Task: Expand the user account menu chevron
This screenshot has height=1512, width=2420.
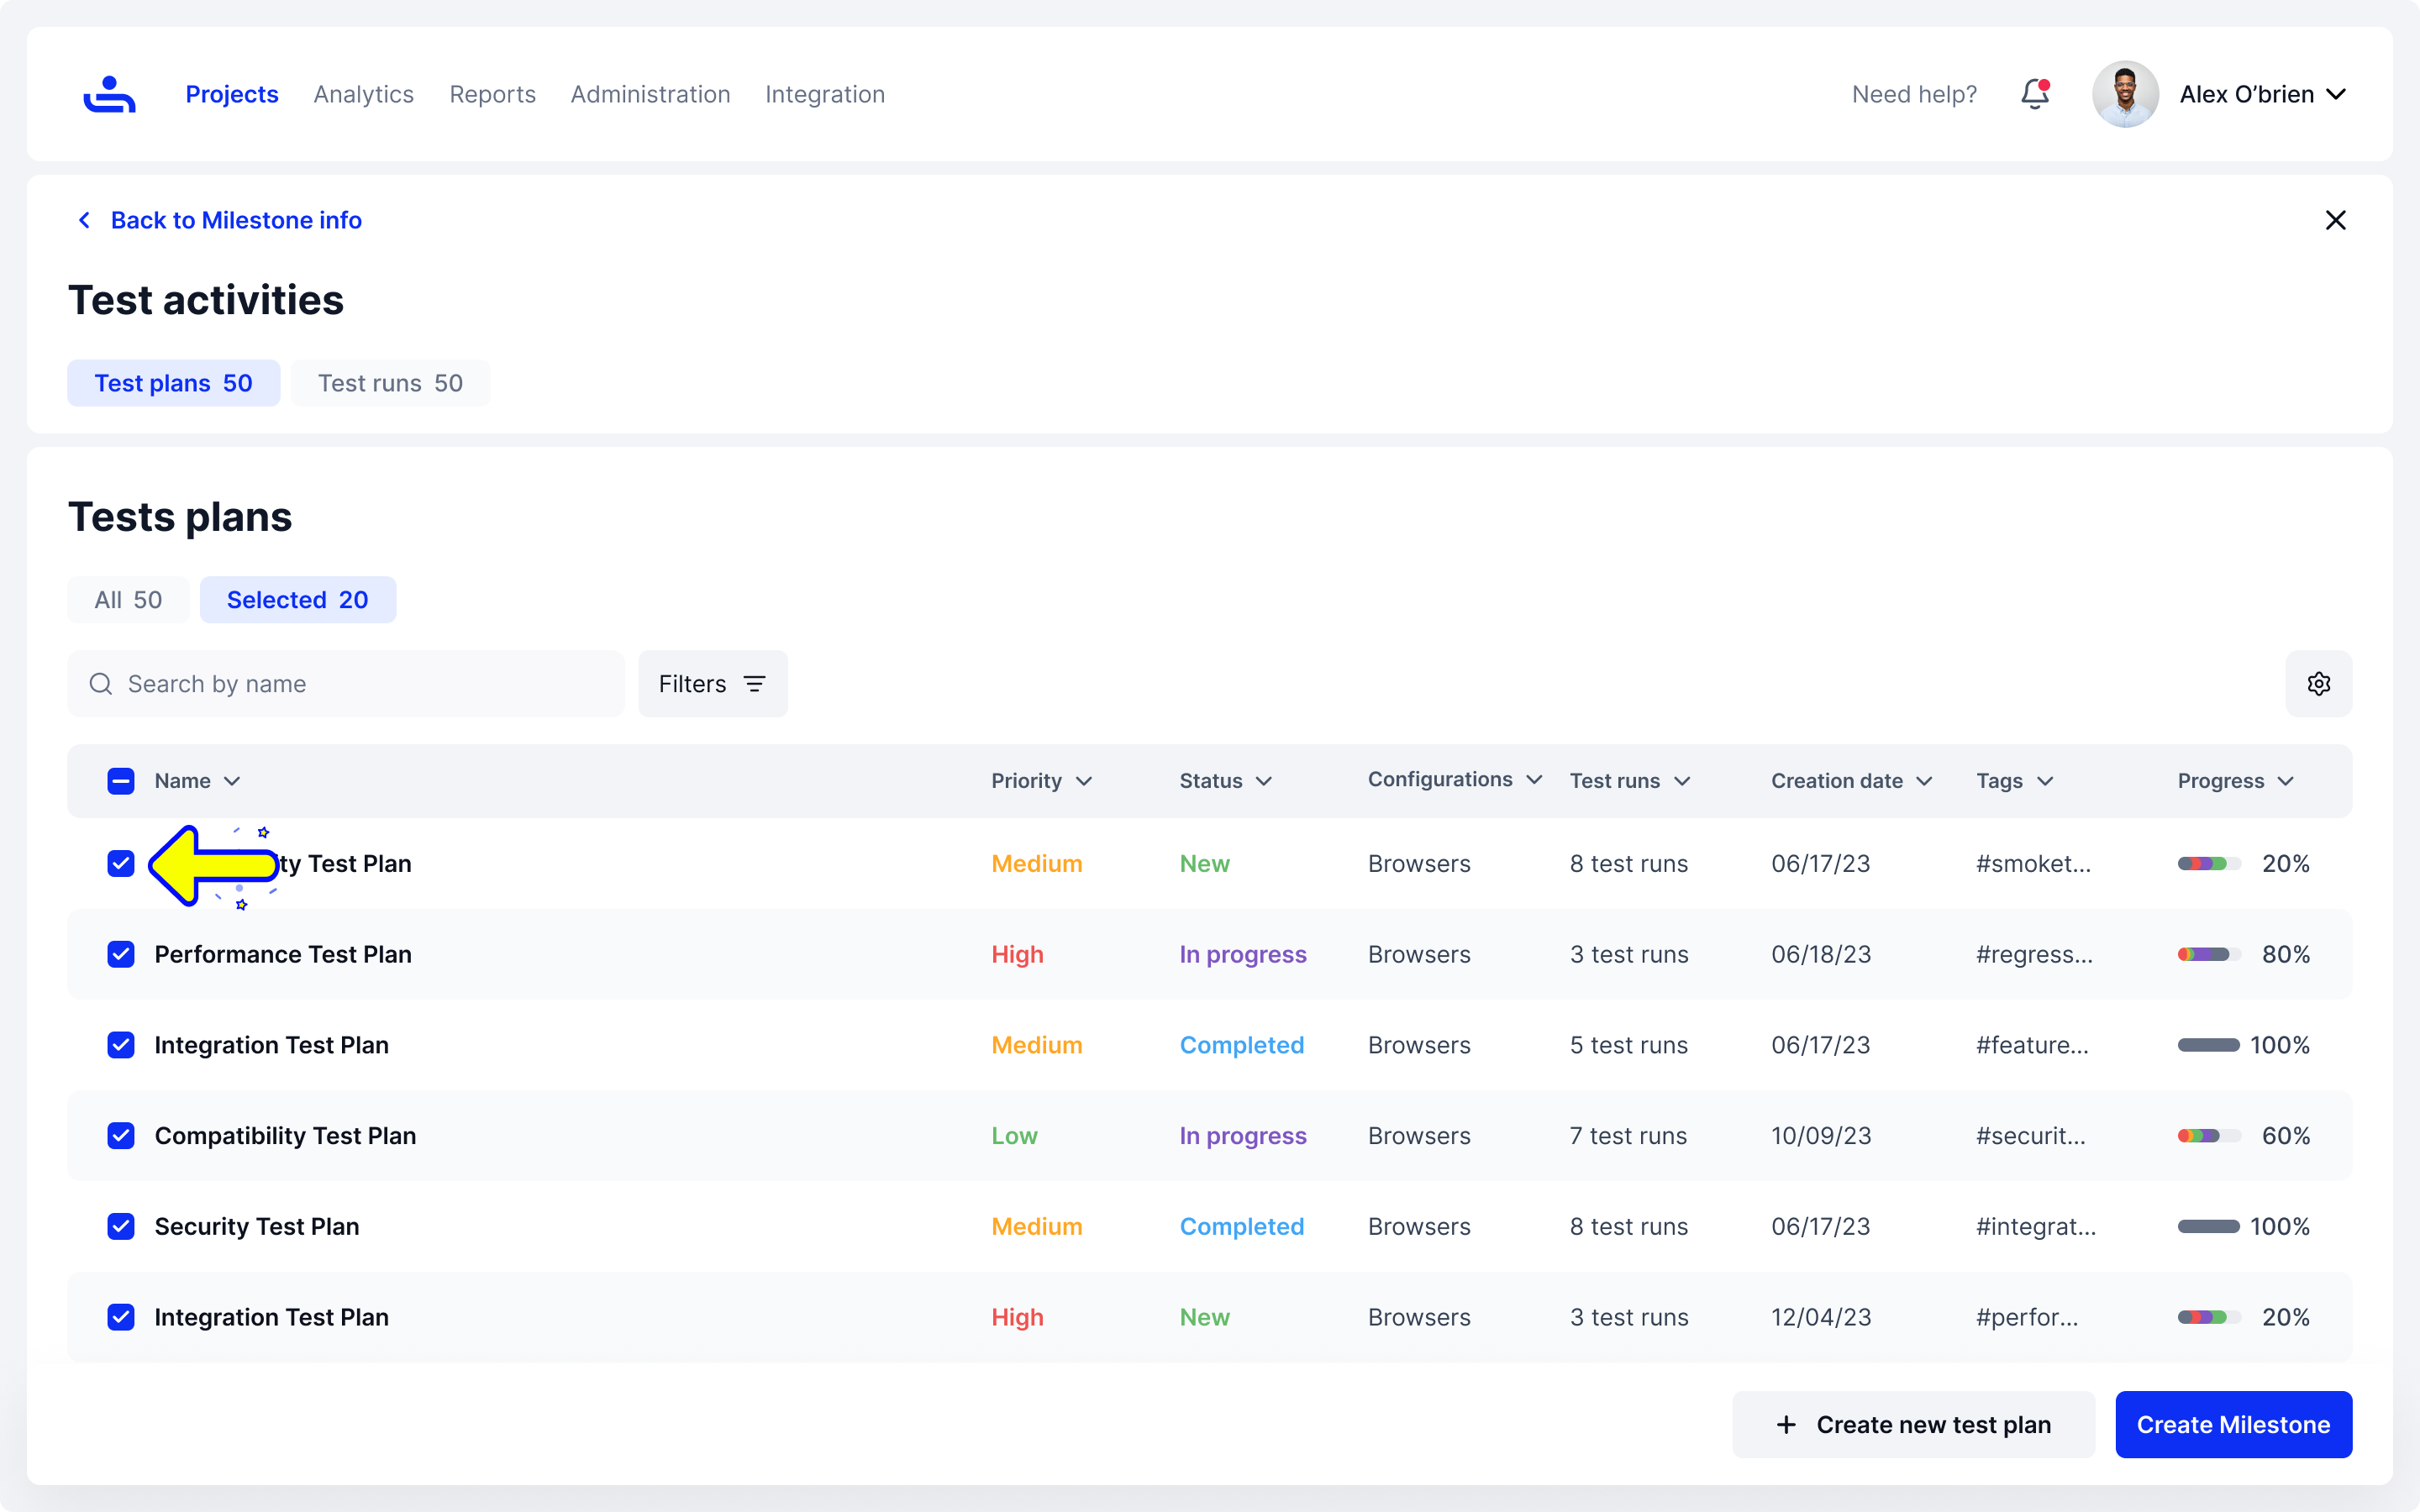Action: click(2337, 94)
